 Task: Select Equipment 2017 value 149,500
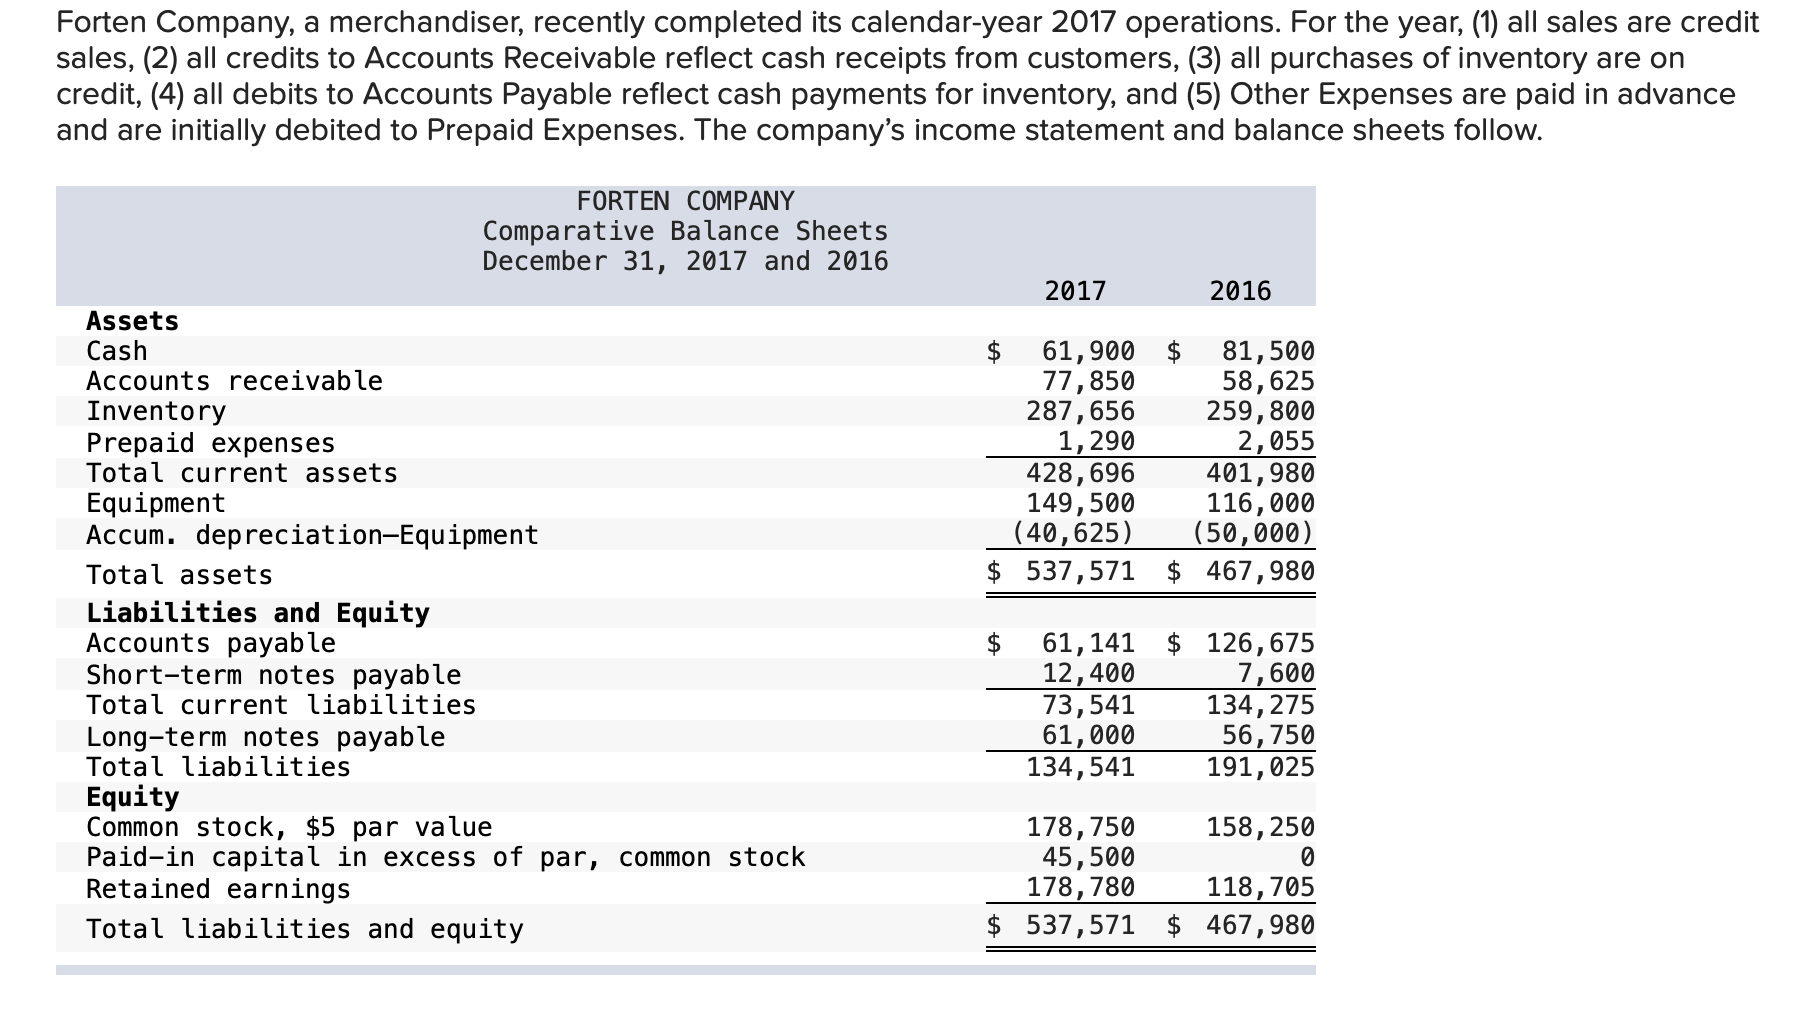click(1081, 502)
